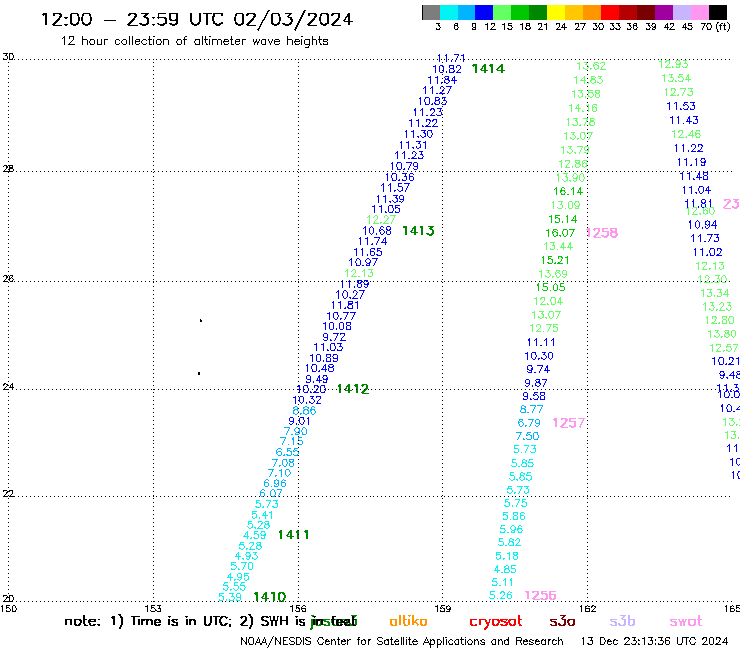Select the bright red legend swatch

point(609,12)
